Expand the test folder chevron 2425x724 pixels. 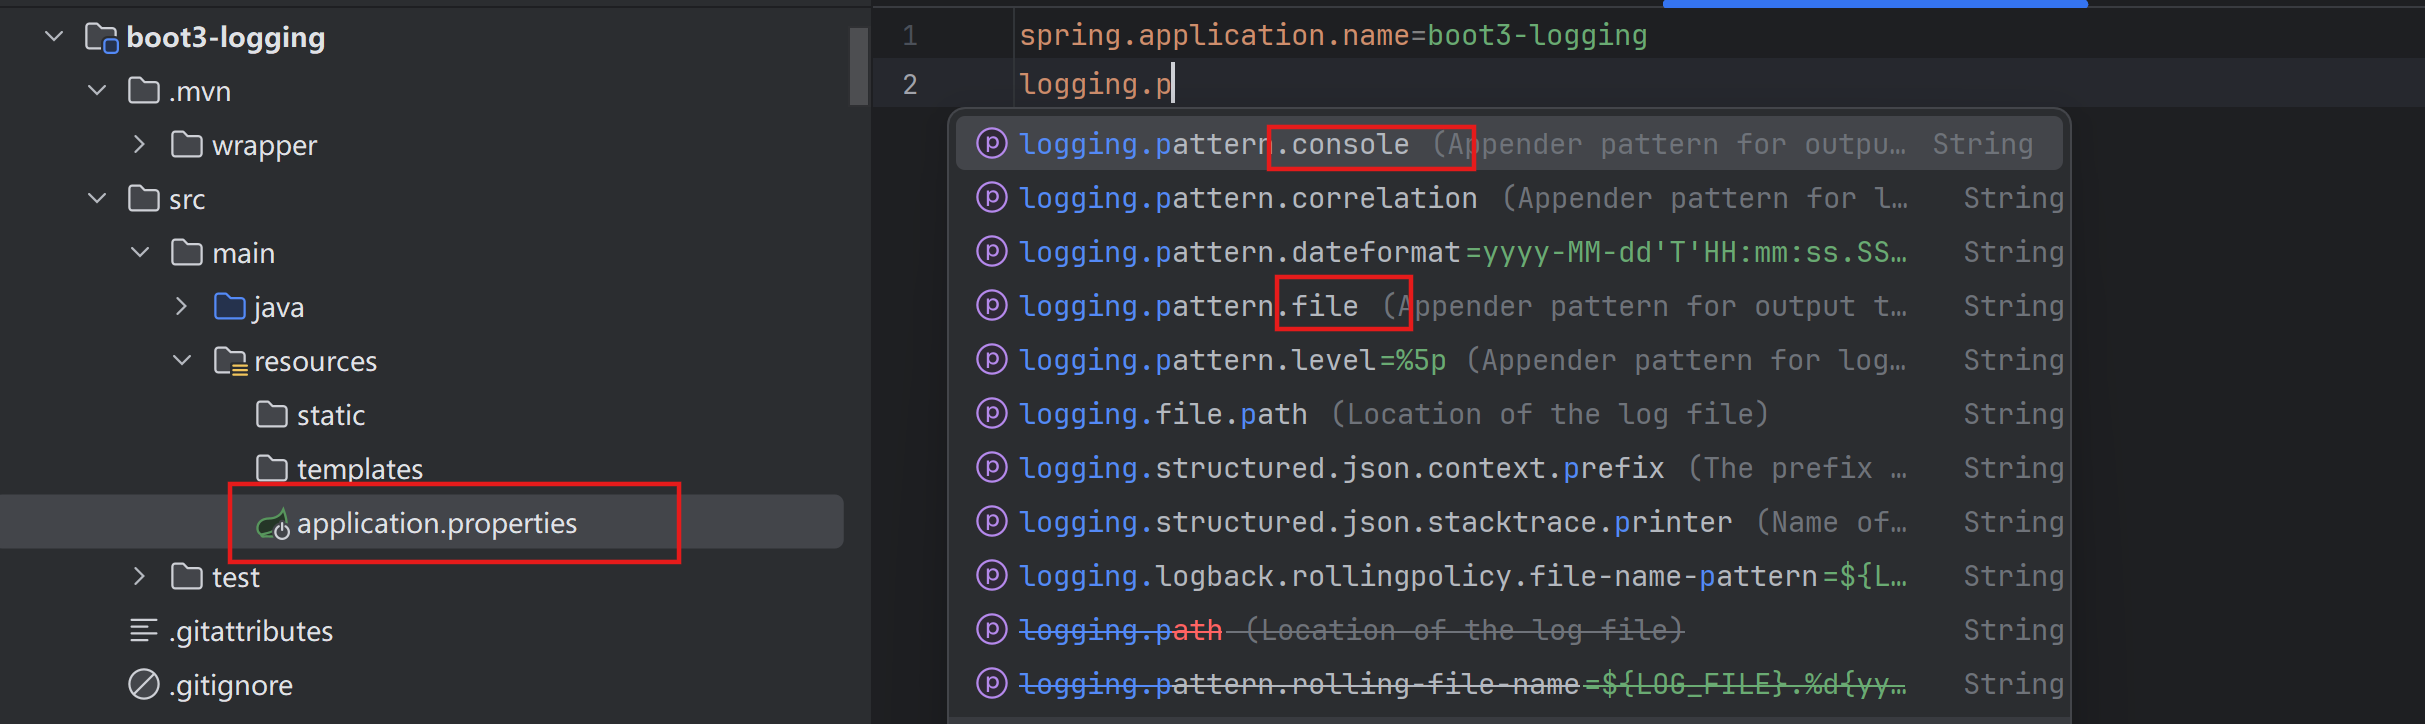(140, 577)
